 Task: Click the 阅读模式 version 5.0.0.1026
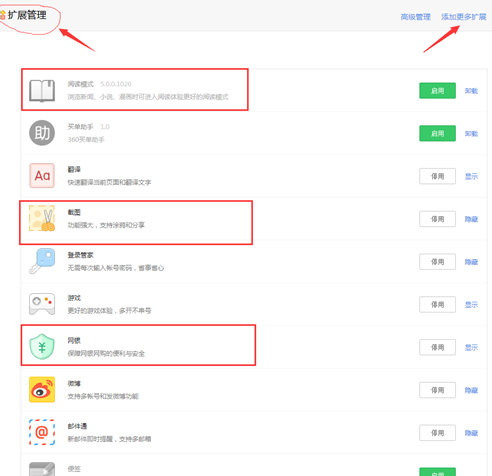point(116,84)
